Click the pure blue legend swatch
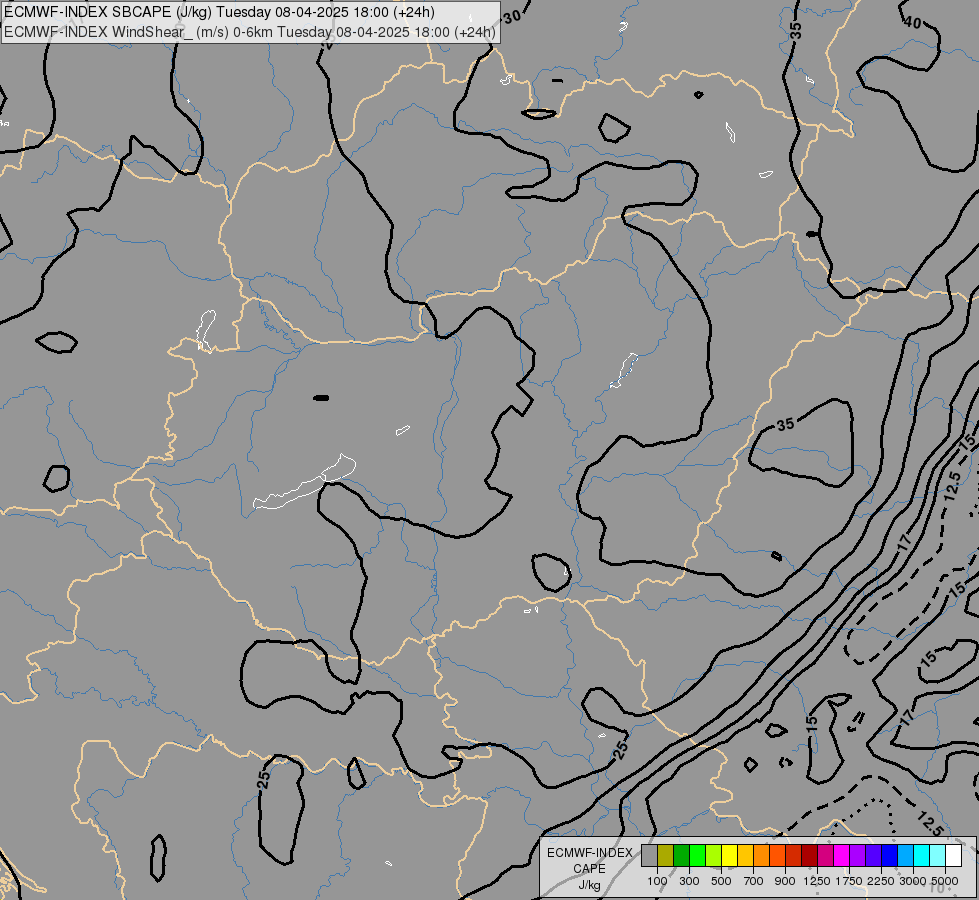 889,856
